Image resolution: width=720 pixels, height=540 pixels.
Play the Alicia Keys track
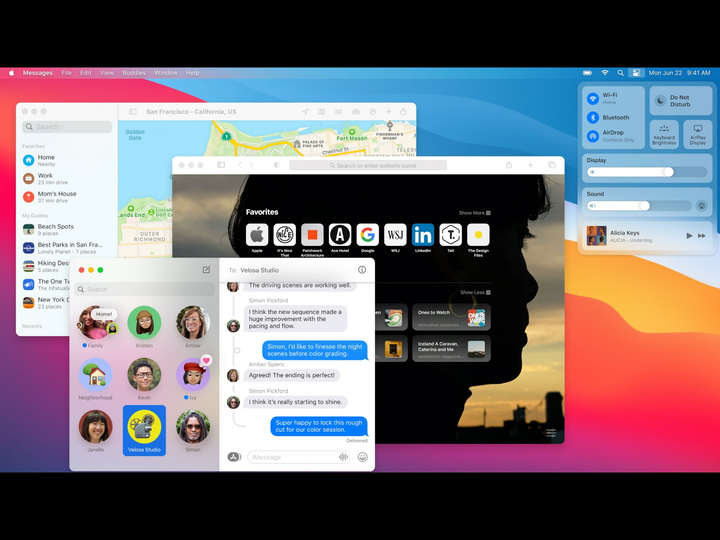(689, 236)
